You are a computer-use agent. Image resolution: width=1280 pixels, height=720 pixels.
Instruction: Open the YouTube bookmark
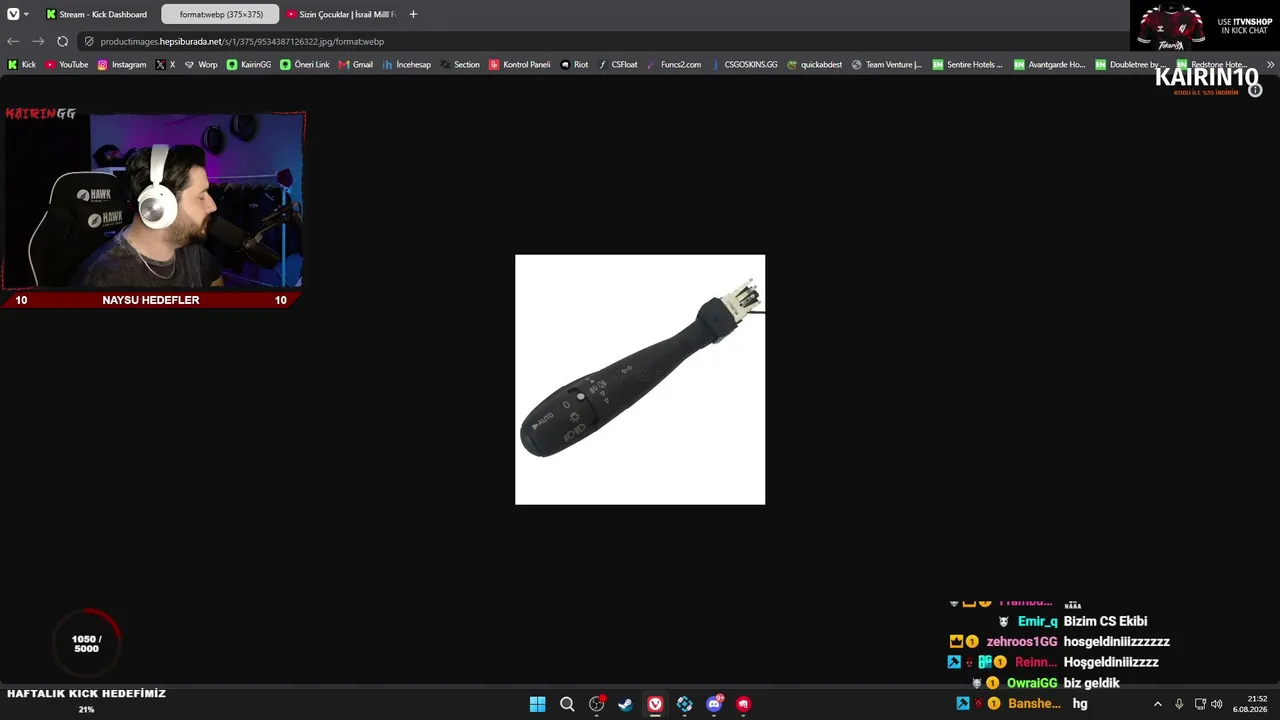coord(67,64)
